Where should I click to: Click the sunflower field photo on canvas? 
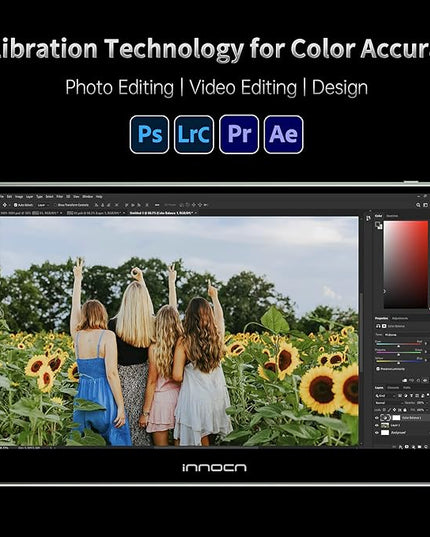click(179, 331)
